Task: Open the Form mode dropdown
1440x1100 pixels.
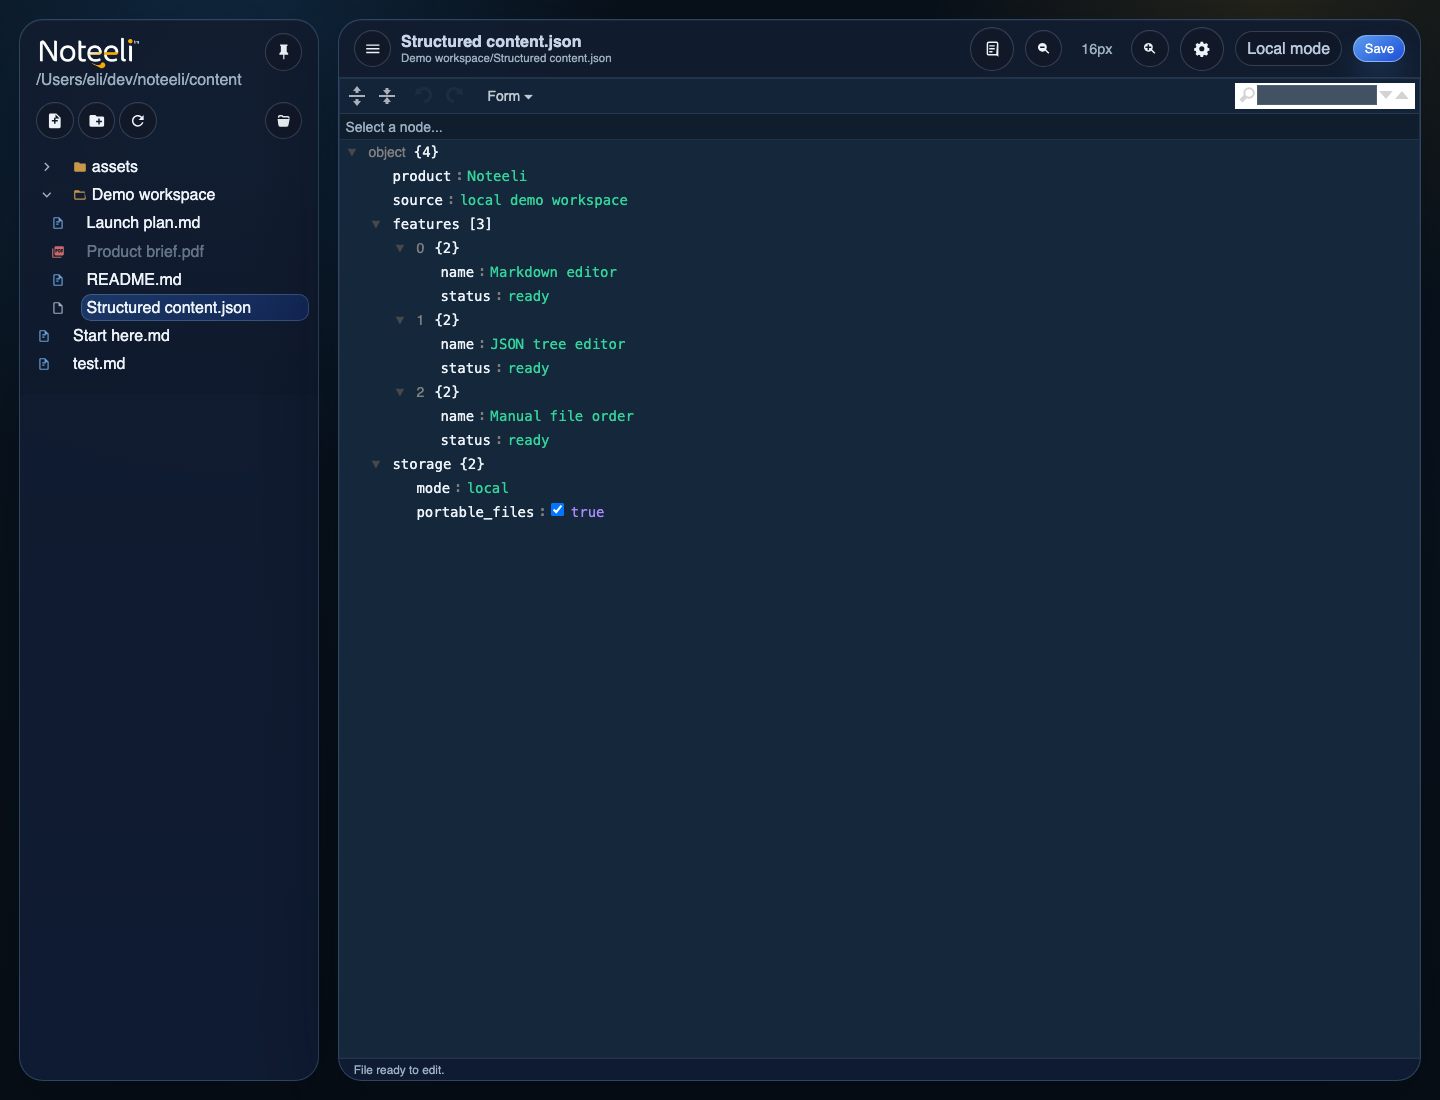Action: point(510,96)
